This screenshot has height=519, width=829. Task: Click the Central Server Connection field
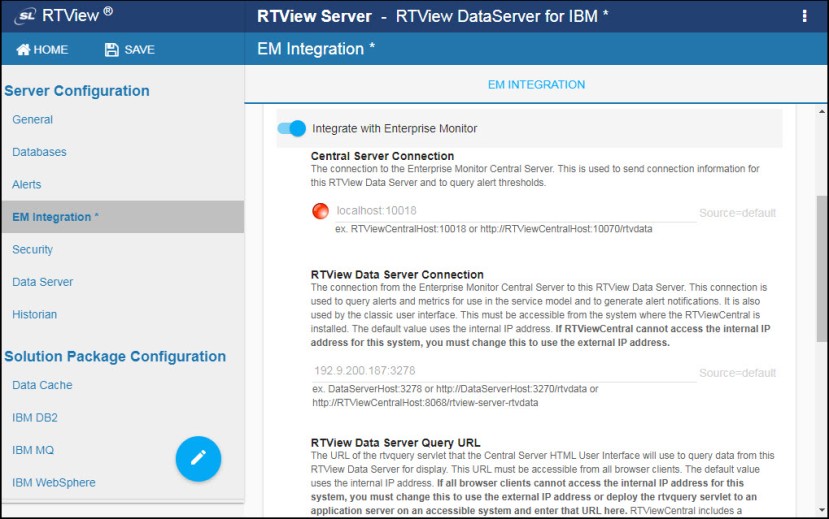pyautogui.click(x=515, y=211)
